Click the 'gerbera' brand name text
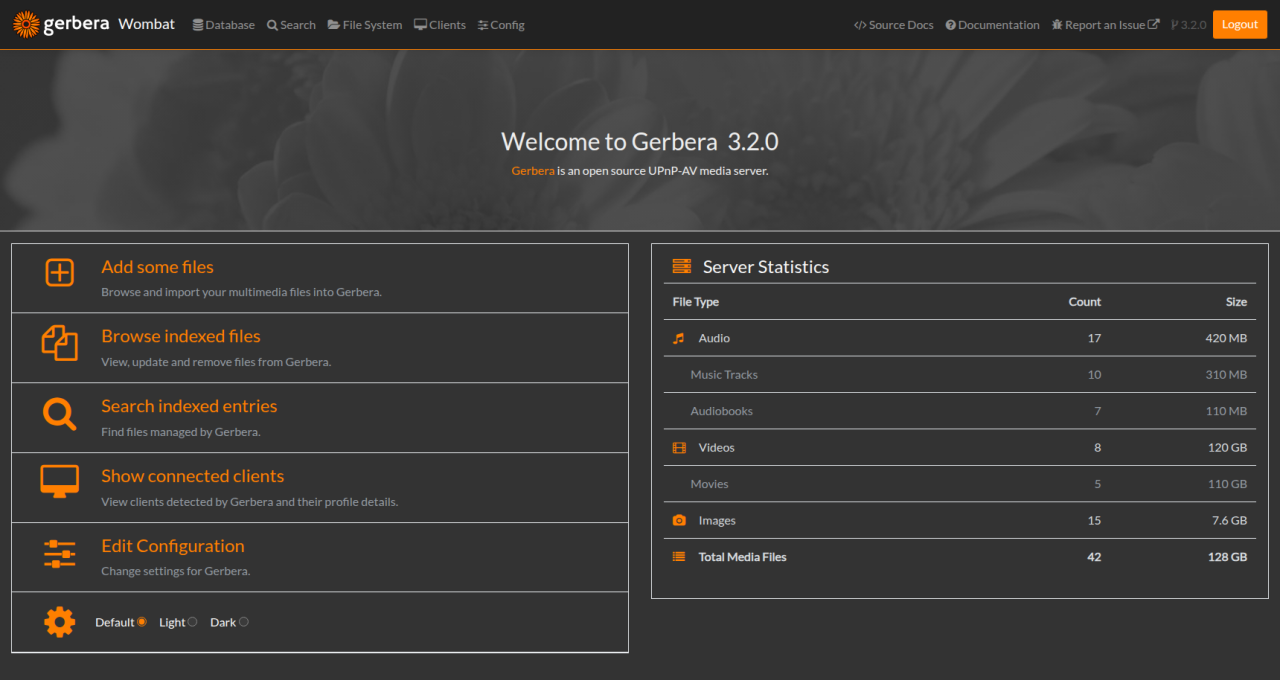Screen dimensions: 1280x680 click(x=76, y=25)
